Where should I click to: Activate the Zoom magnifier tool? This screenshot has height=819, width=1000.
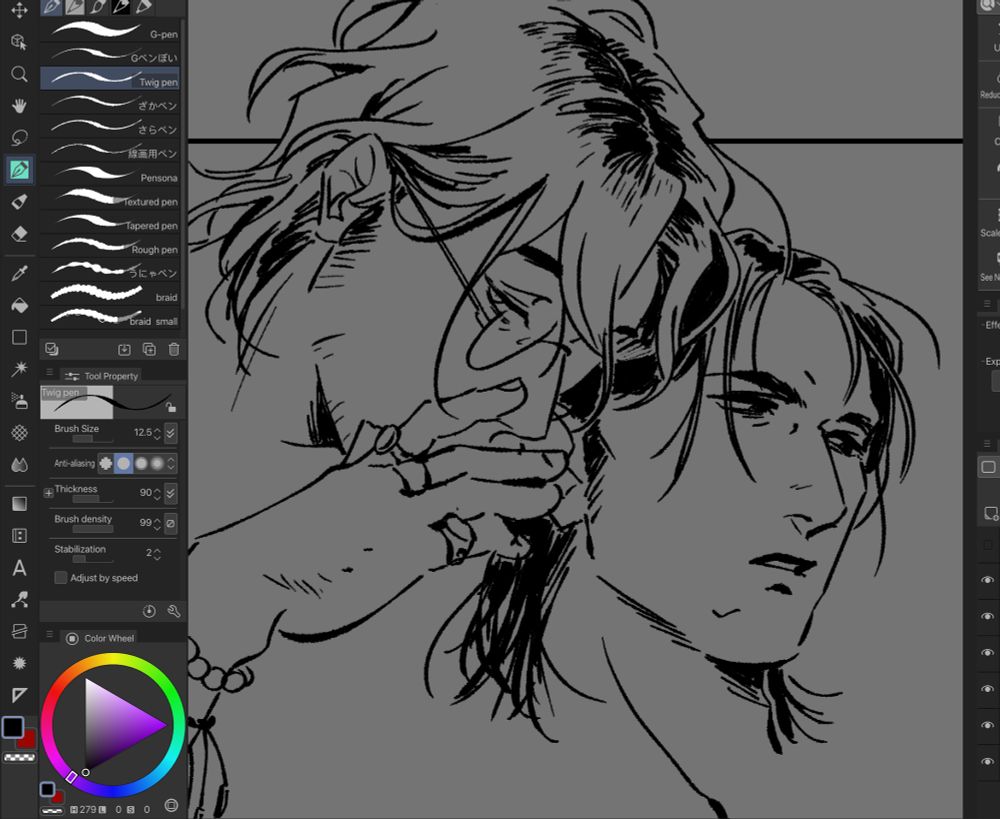(x=17, y=73)
